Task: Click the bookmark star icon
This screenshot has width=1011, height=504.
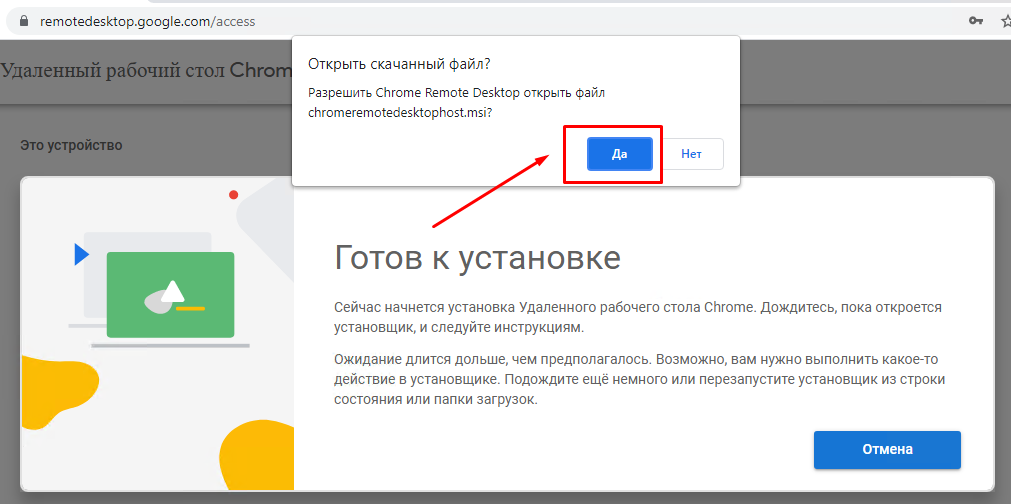Action: 1005,21
